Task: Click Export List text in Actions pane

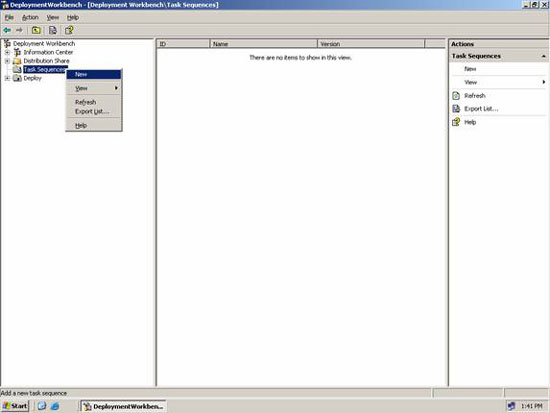Action: pyautogui.click(x=481, y=109)
